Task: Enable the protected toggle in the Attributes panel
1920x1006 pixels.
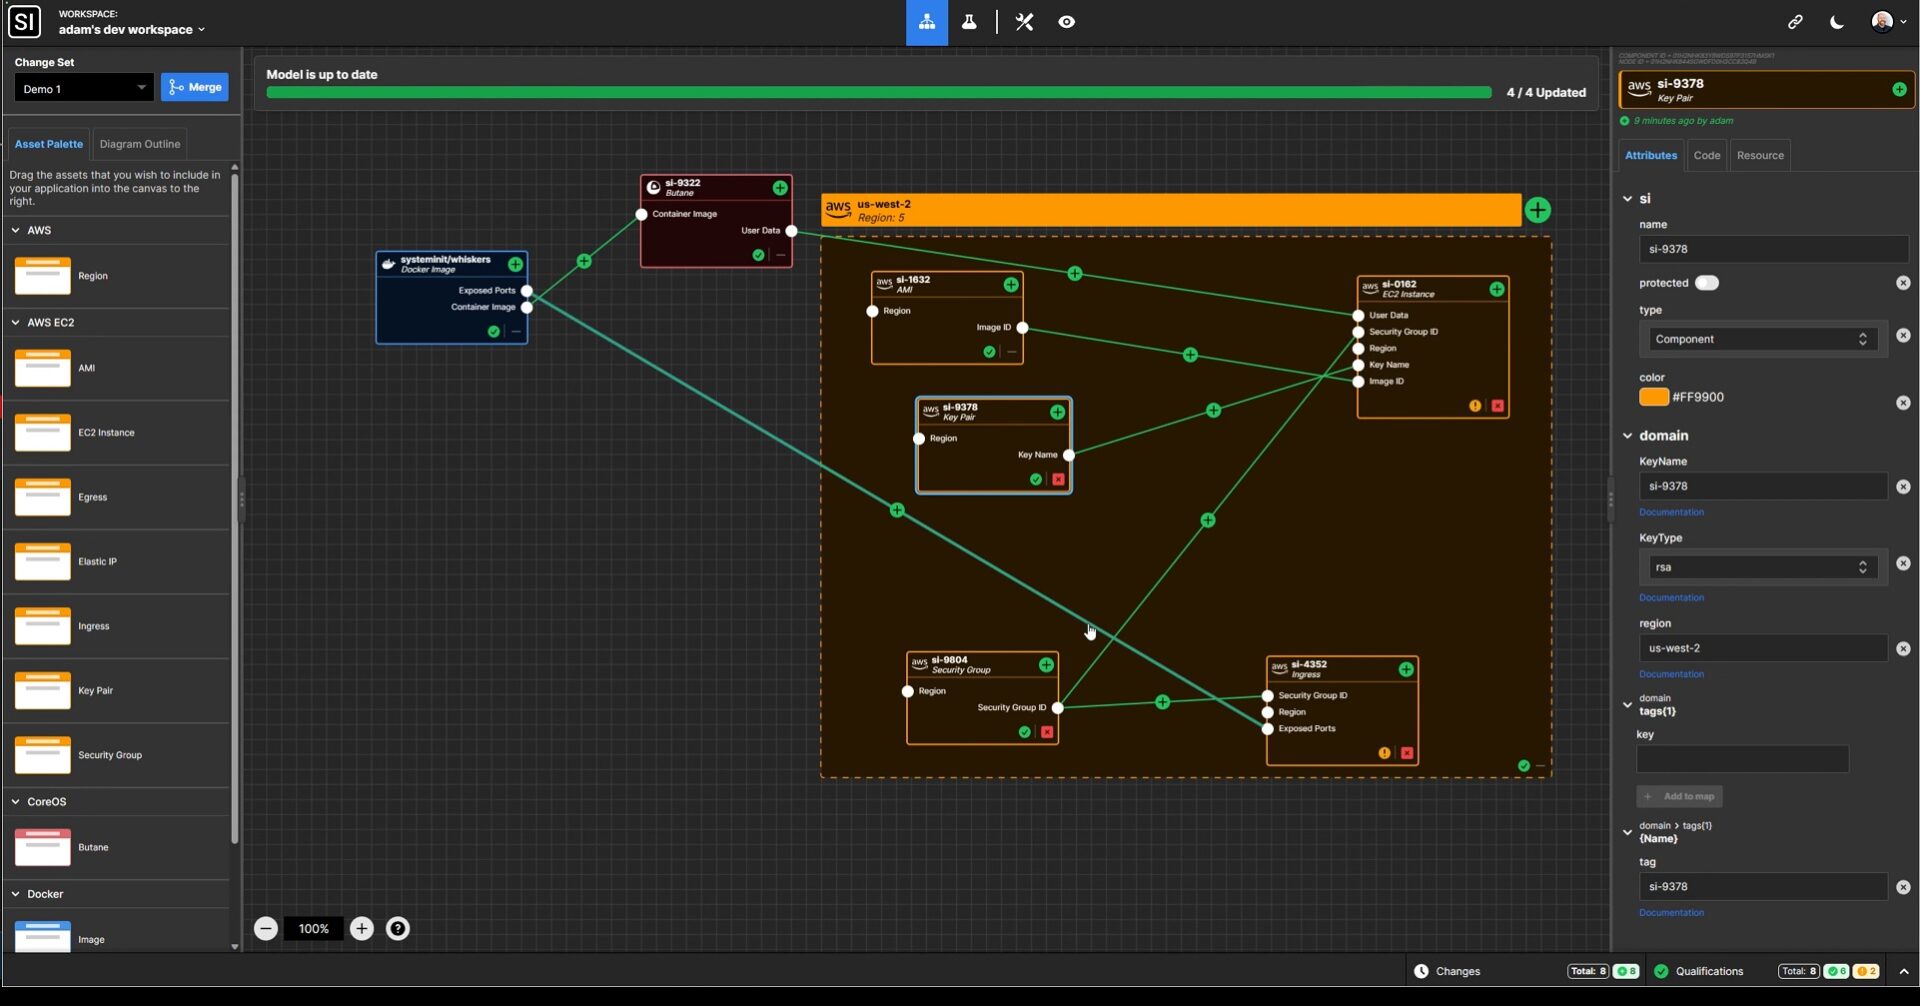Action: 1707,283
